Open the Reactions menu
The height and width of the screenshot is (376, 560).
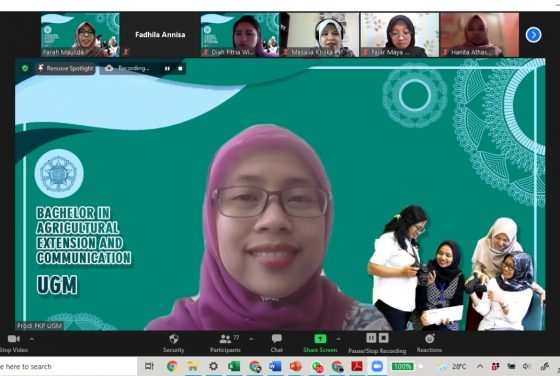[429, 343]
